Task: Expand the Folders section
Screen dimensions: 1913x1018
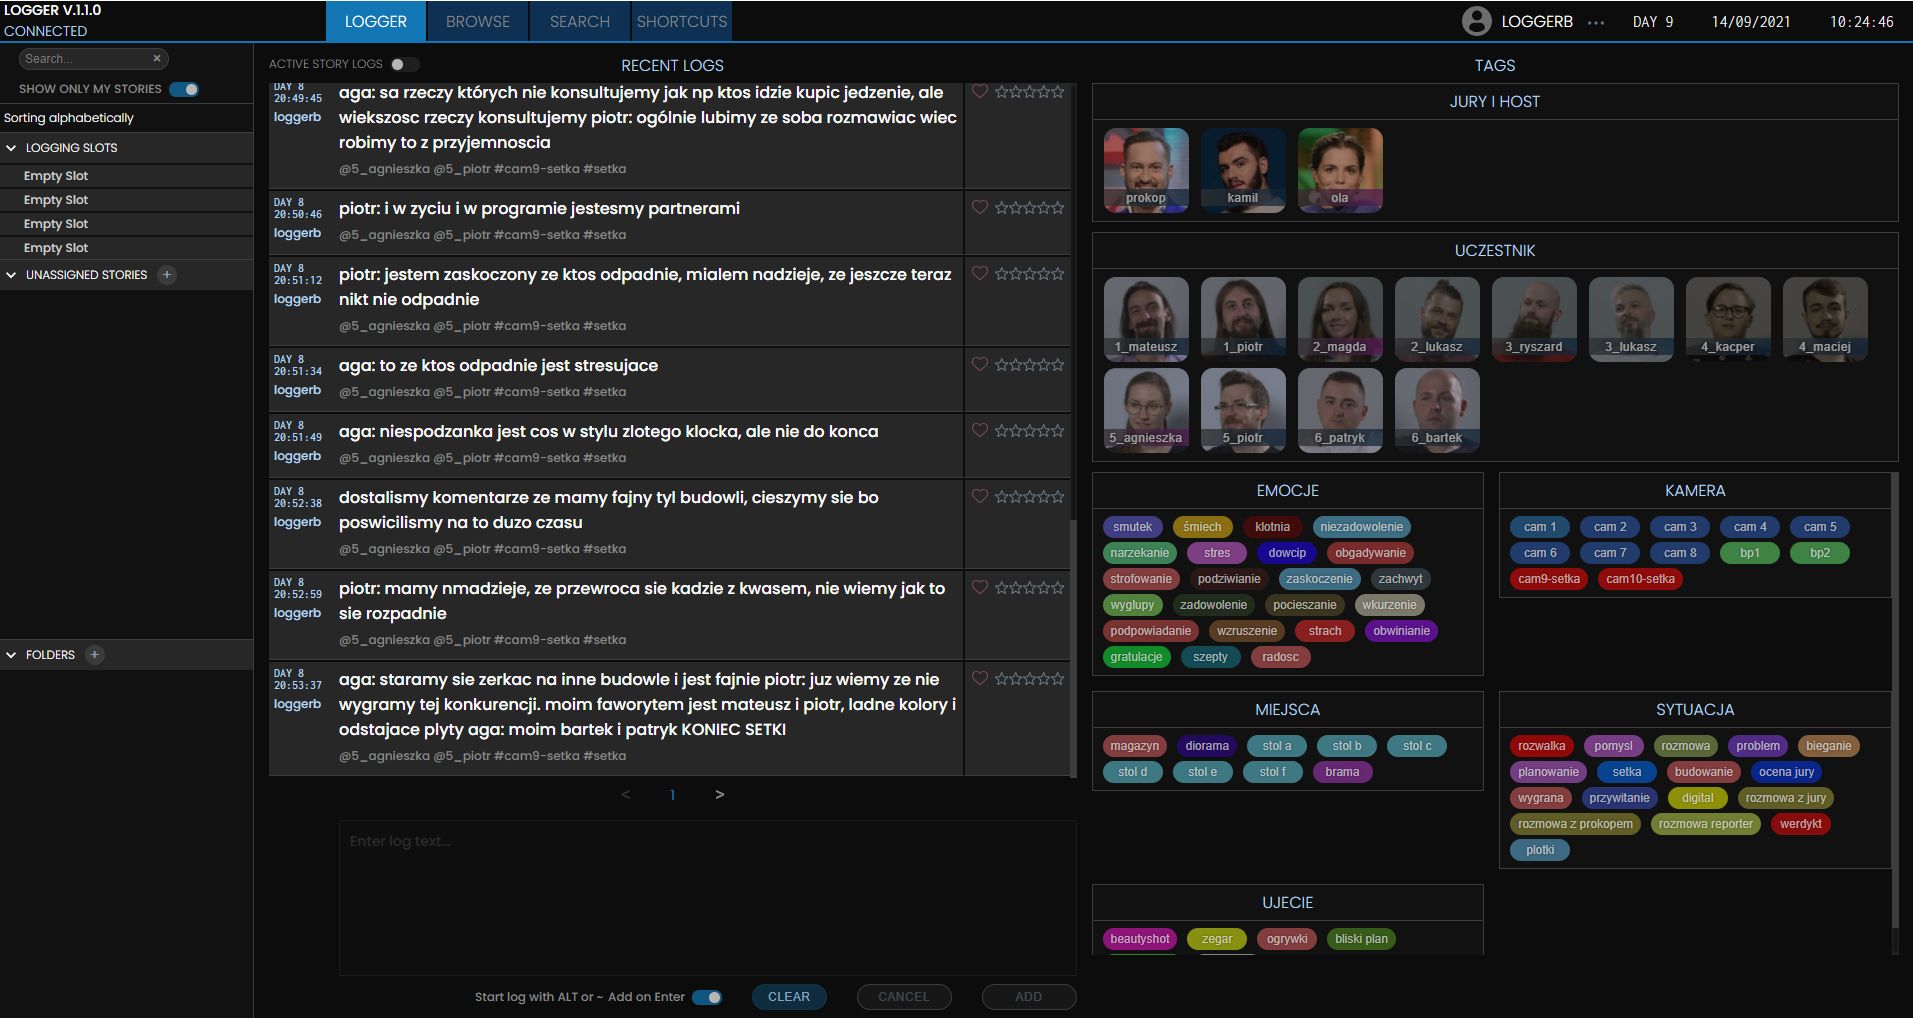Action: 11,655
